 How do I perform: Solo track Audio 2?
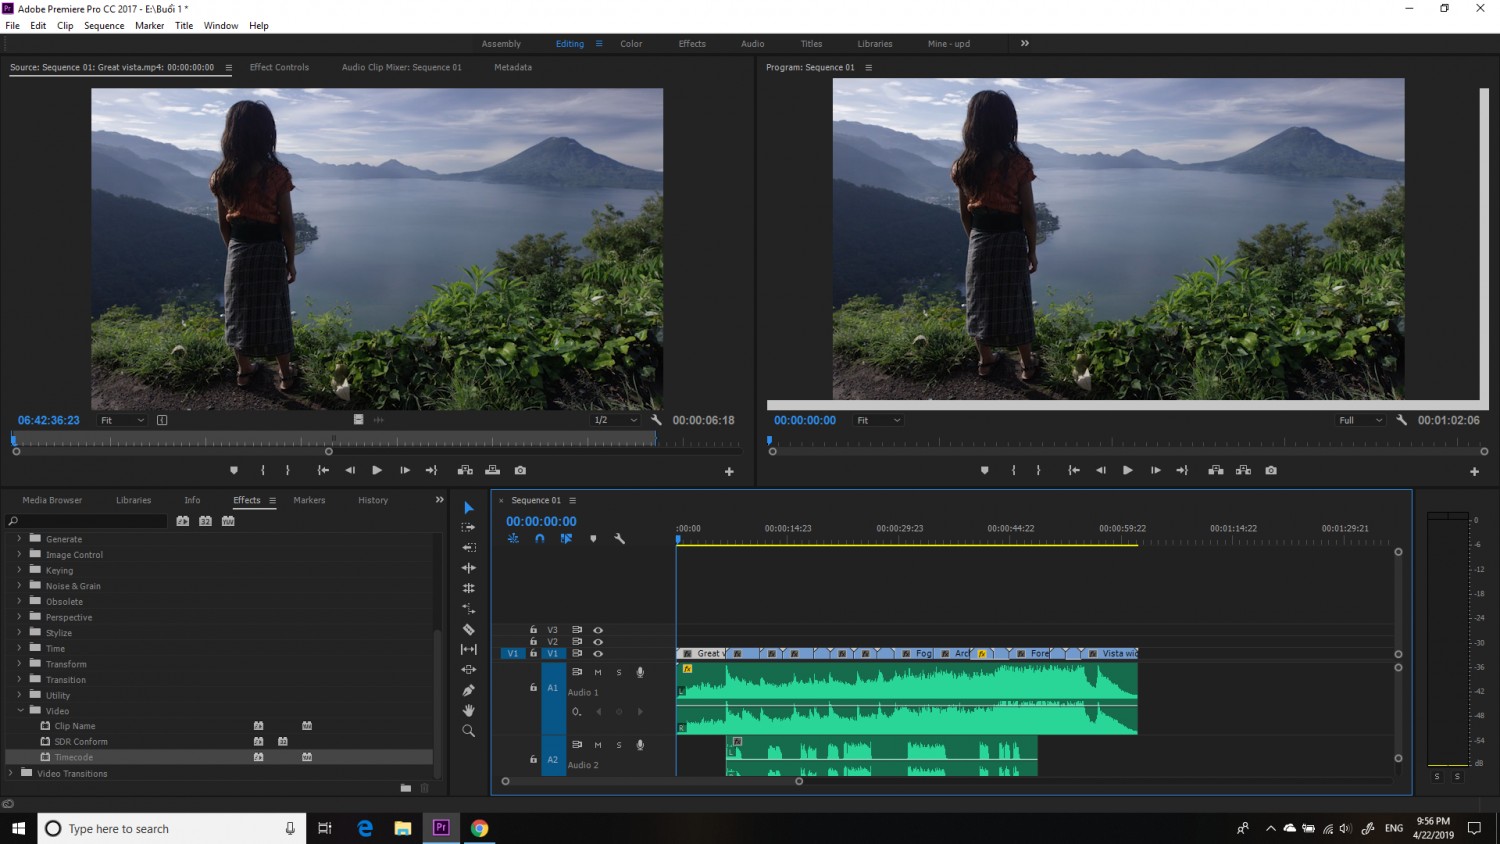coord(619,745)
